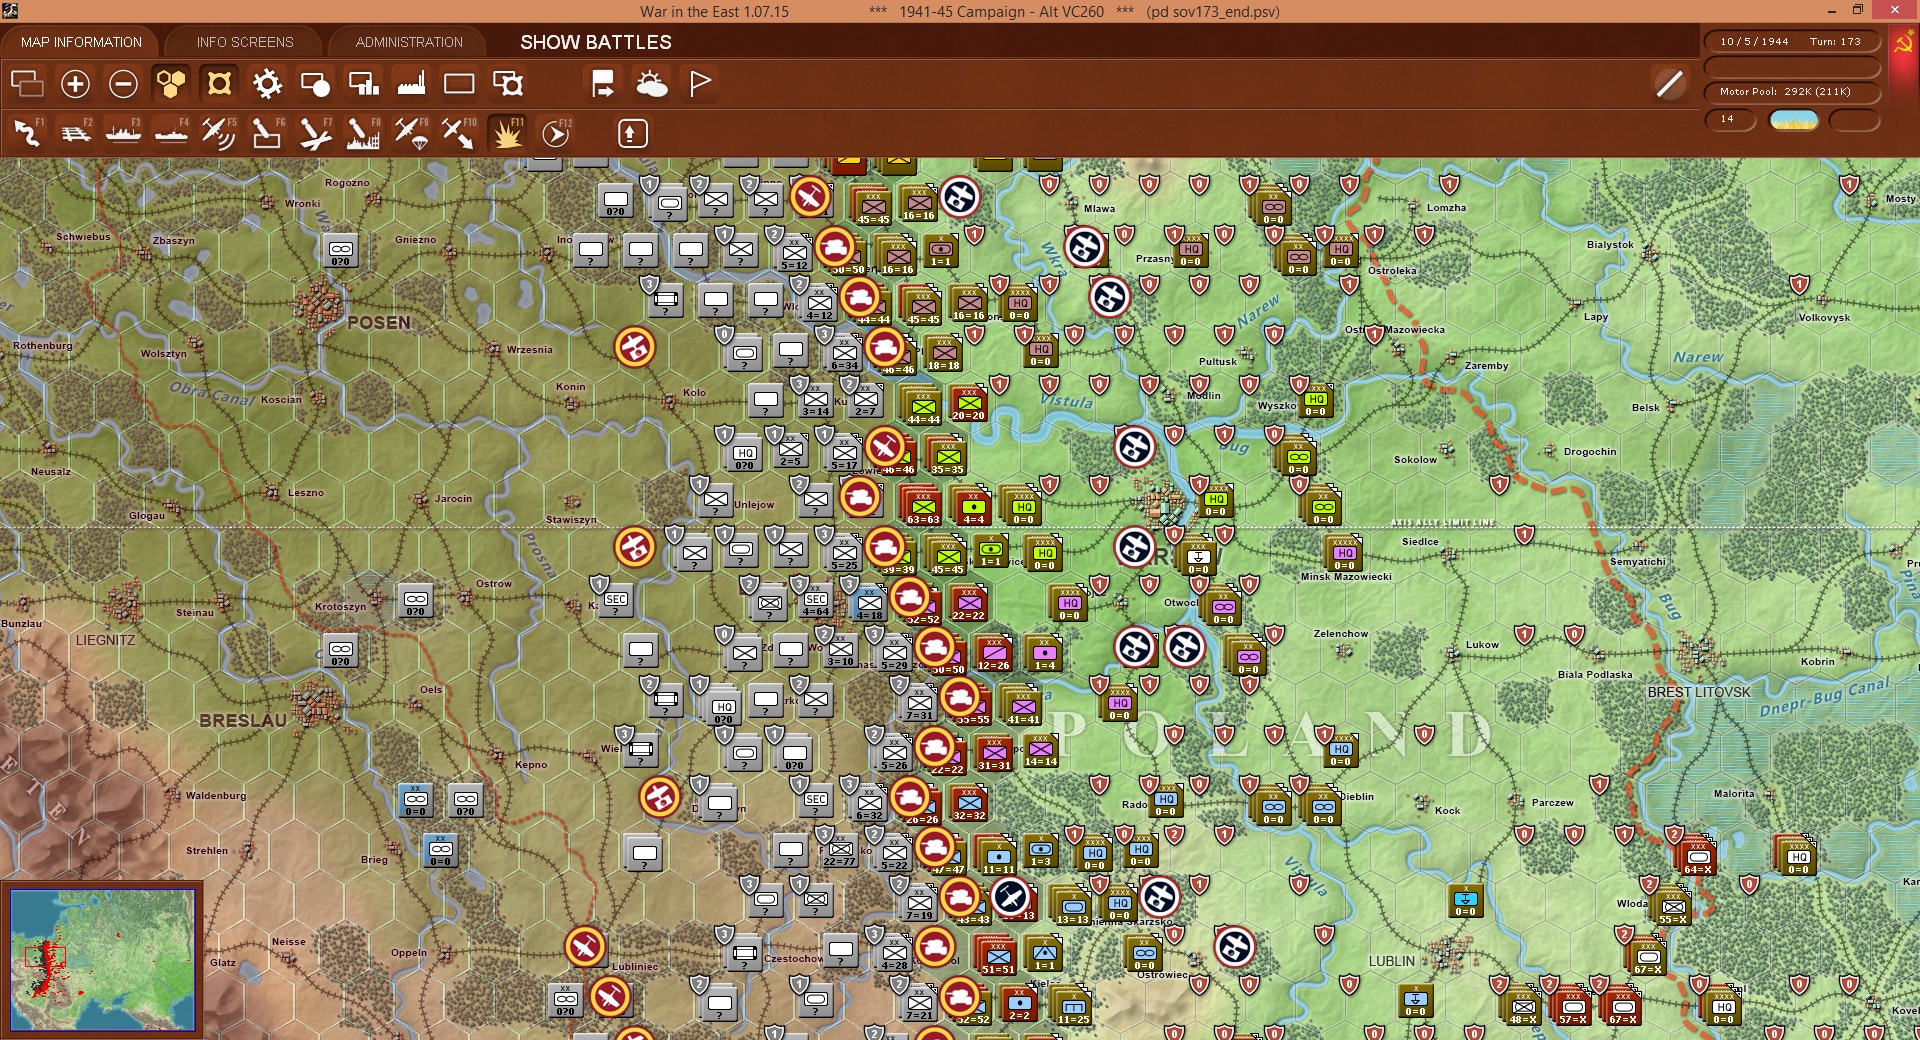Screen dimensions: 1920x1040
Task: Click the outlined pennant flag icon
Action: click(700, 84)
